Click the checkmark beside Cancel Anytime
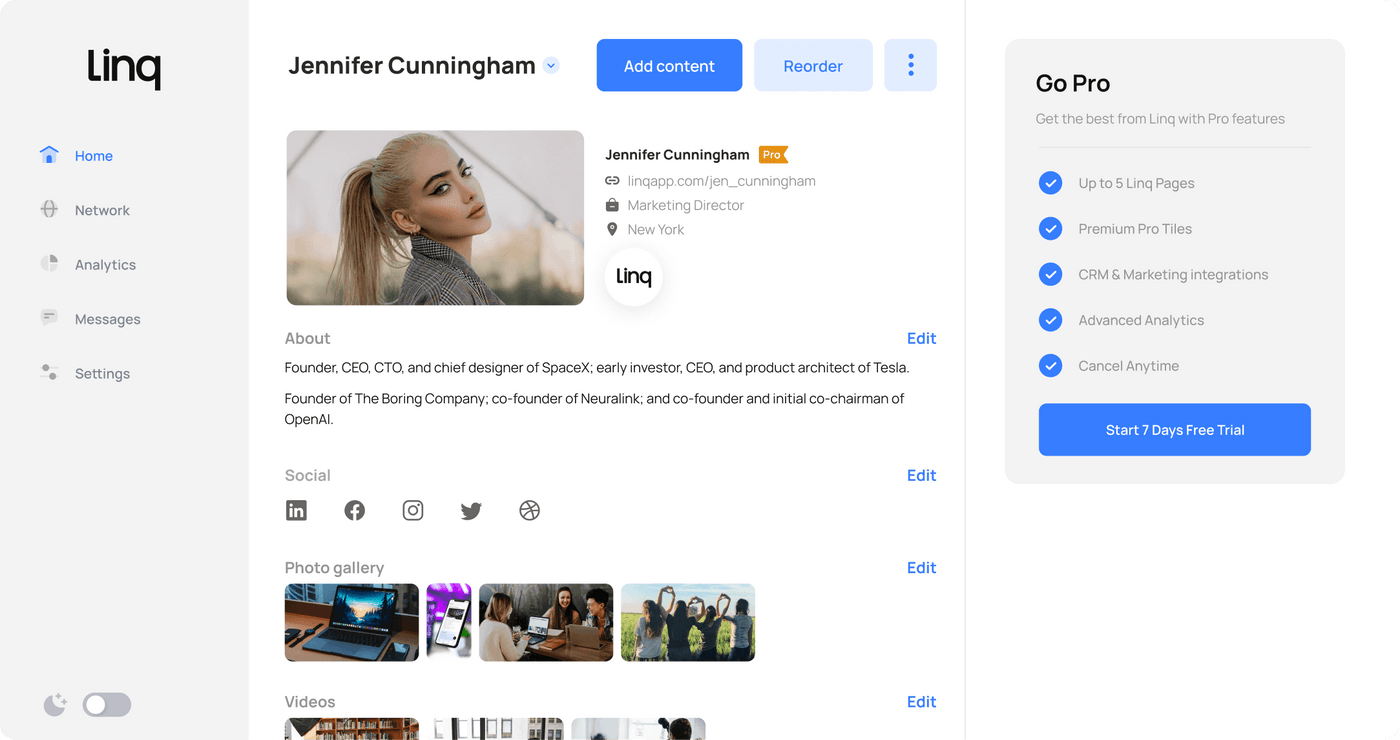 tap(1050, 366)
